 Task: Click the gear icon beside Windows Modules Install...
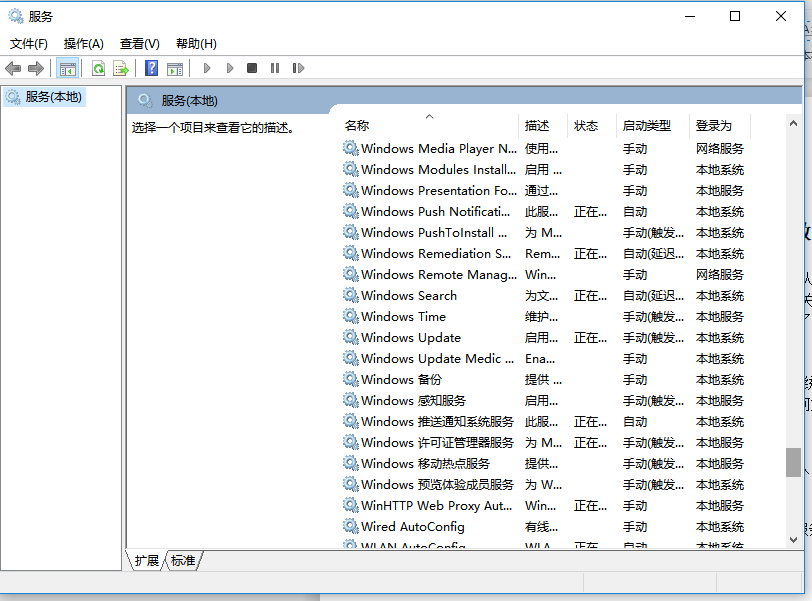coord(351,169)
